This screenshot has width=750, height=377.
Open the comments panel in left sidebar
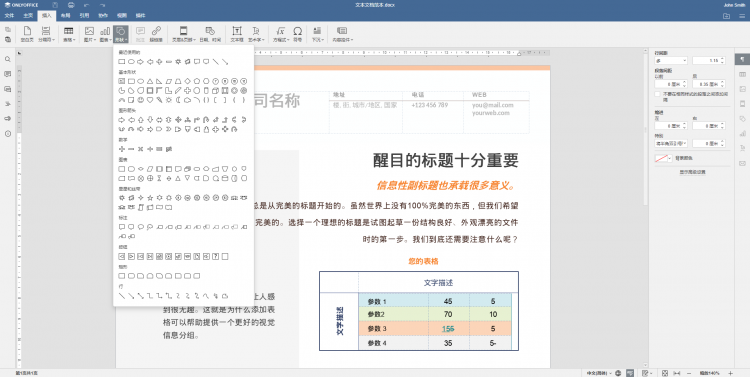8,74
